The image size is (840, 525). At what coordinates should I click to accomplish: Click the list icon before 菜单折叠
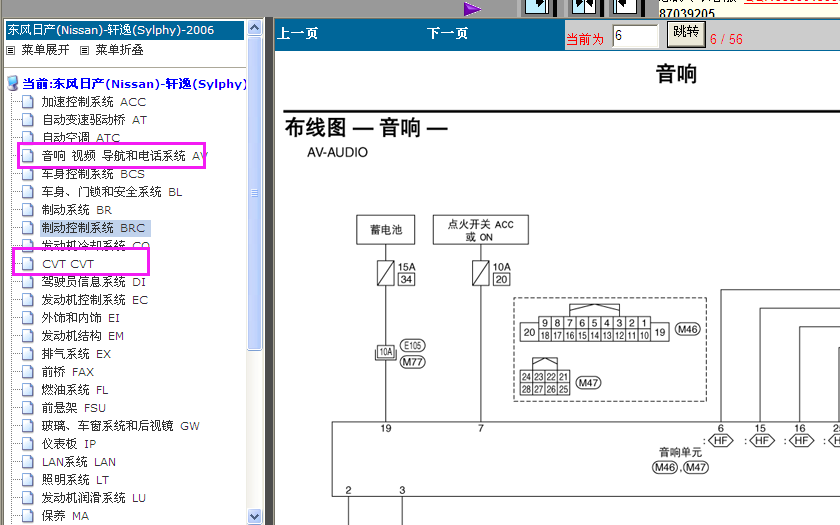coord(84,50)
